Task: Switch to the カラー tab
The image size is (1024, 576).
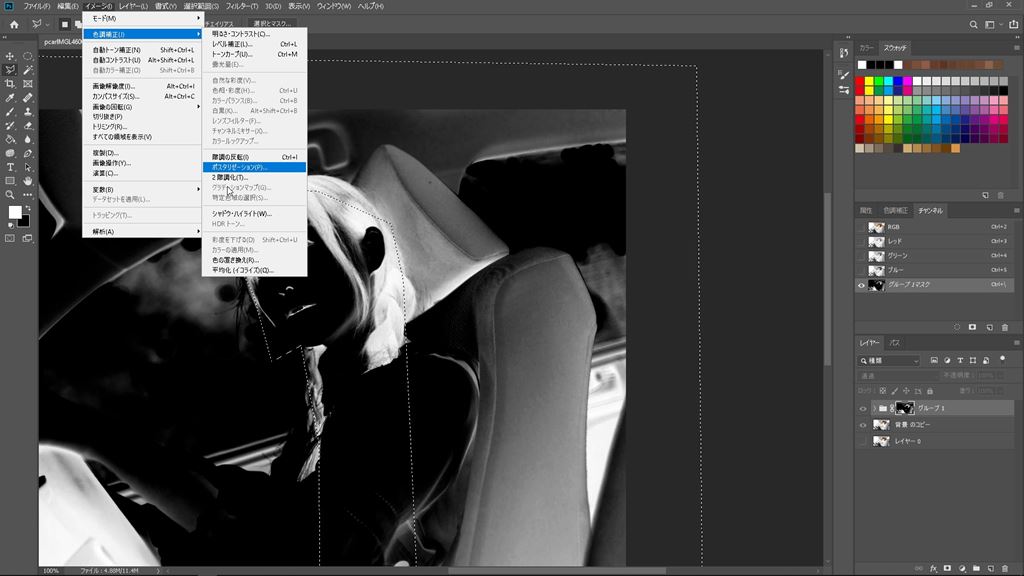Action: pos(866,47)
